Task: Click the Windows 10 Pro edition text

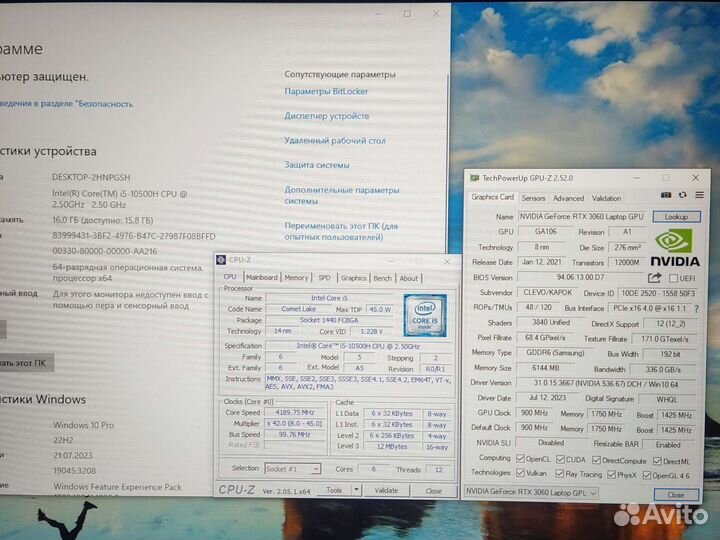Action: point(84,425)
